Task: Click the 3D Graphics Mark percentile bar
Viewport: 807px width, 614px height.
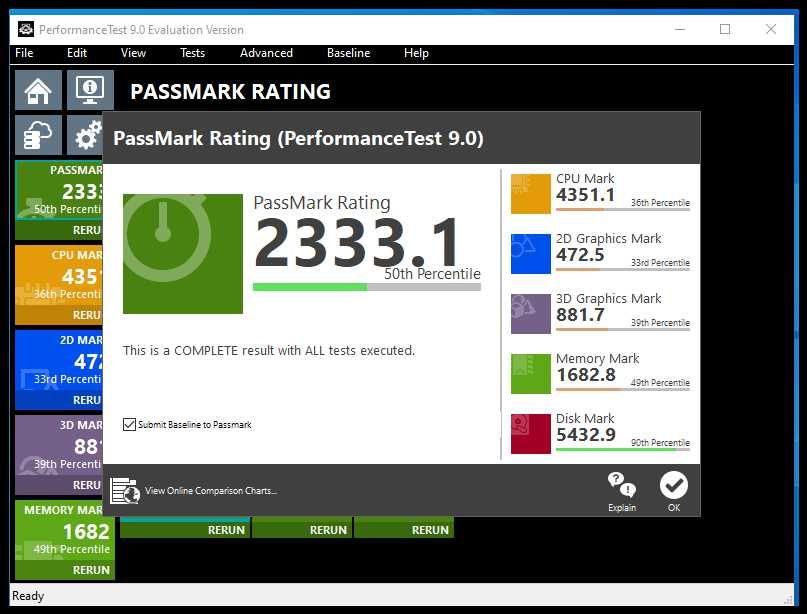Action: (623, 329)
